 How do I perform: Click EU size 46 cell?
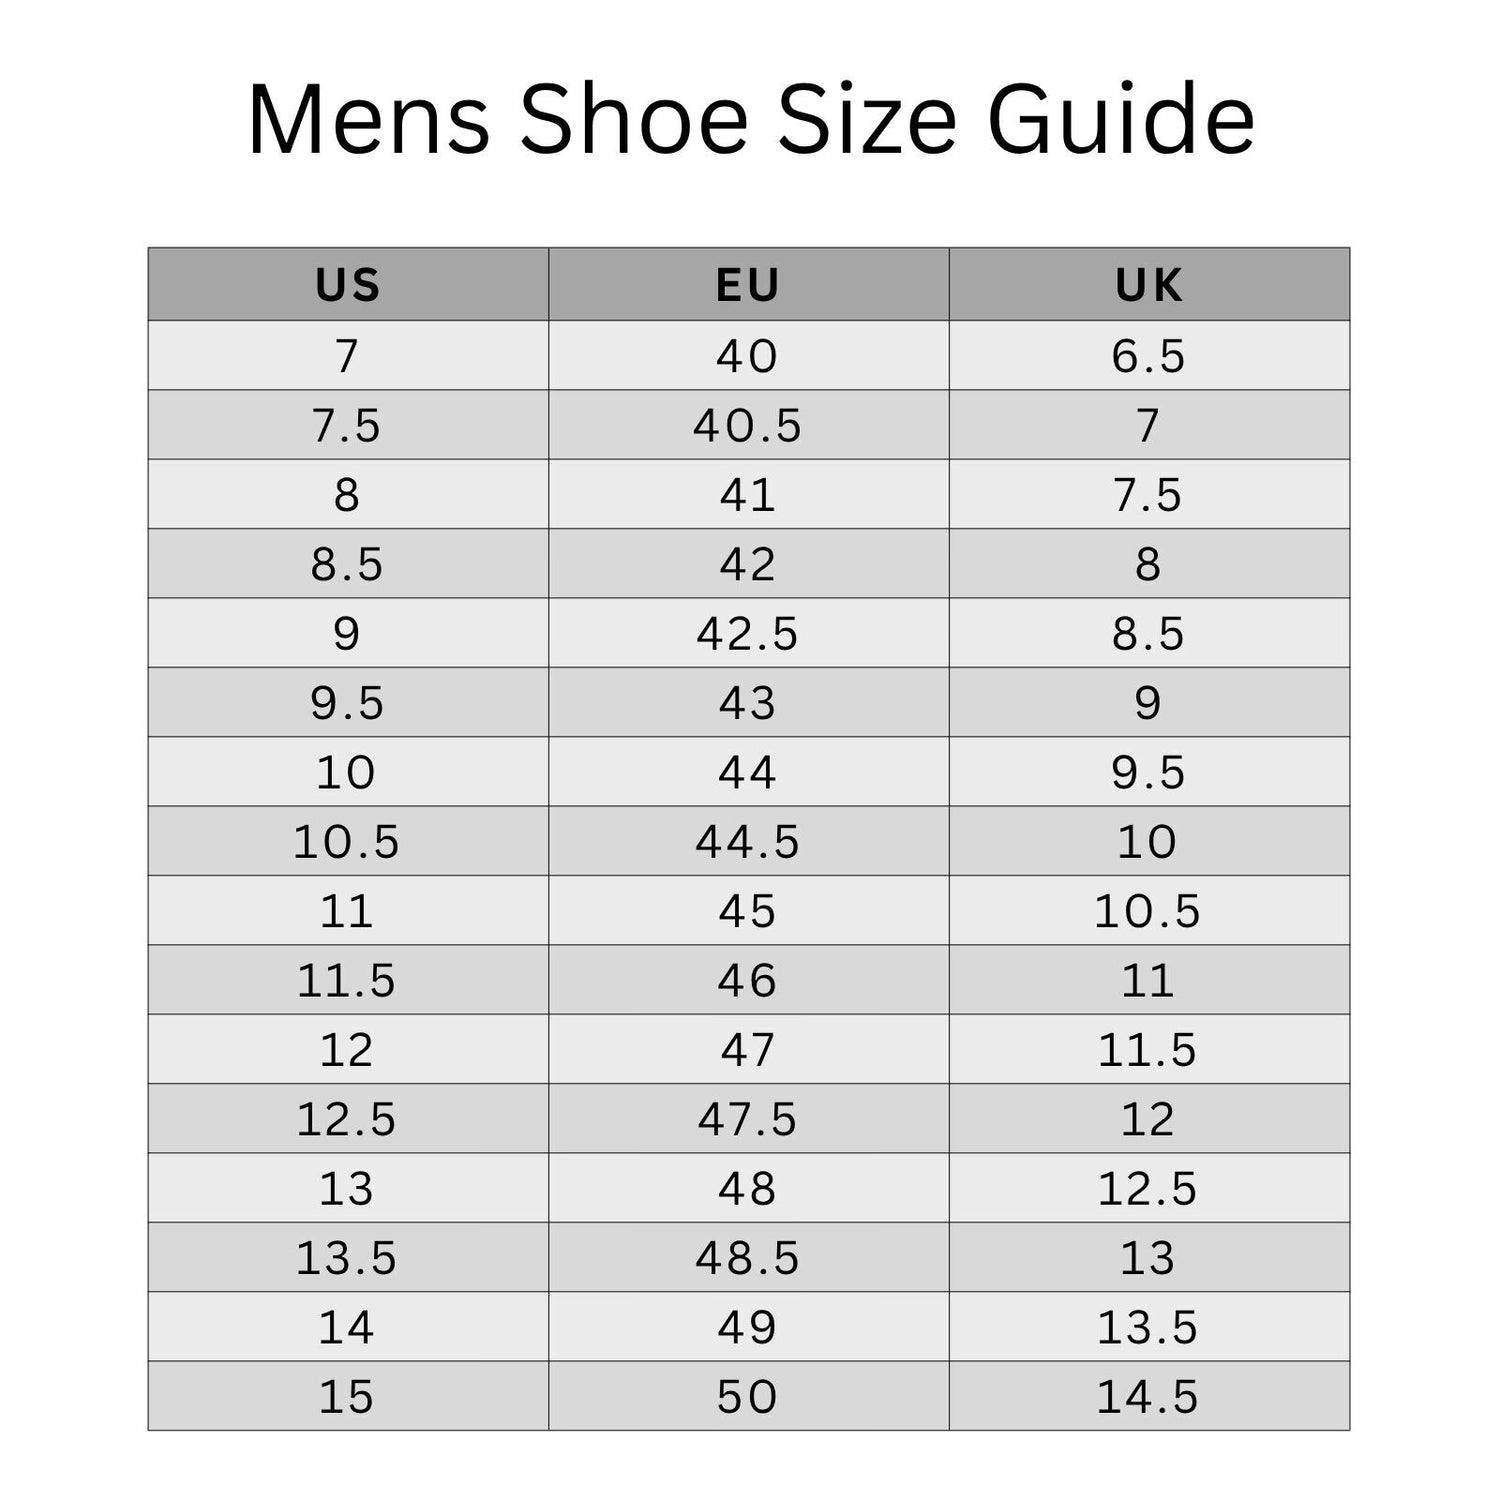point(748,980)
